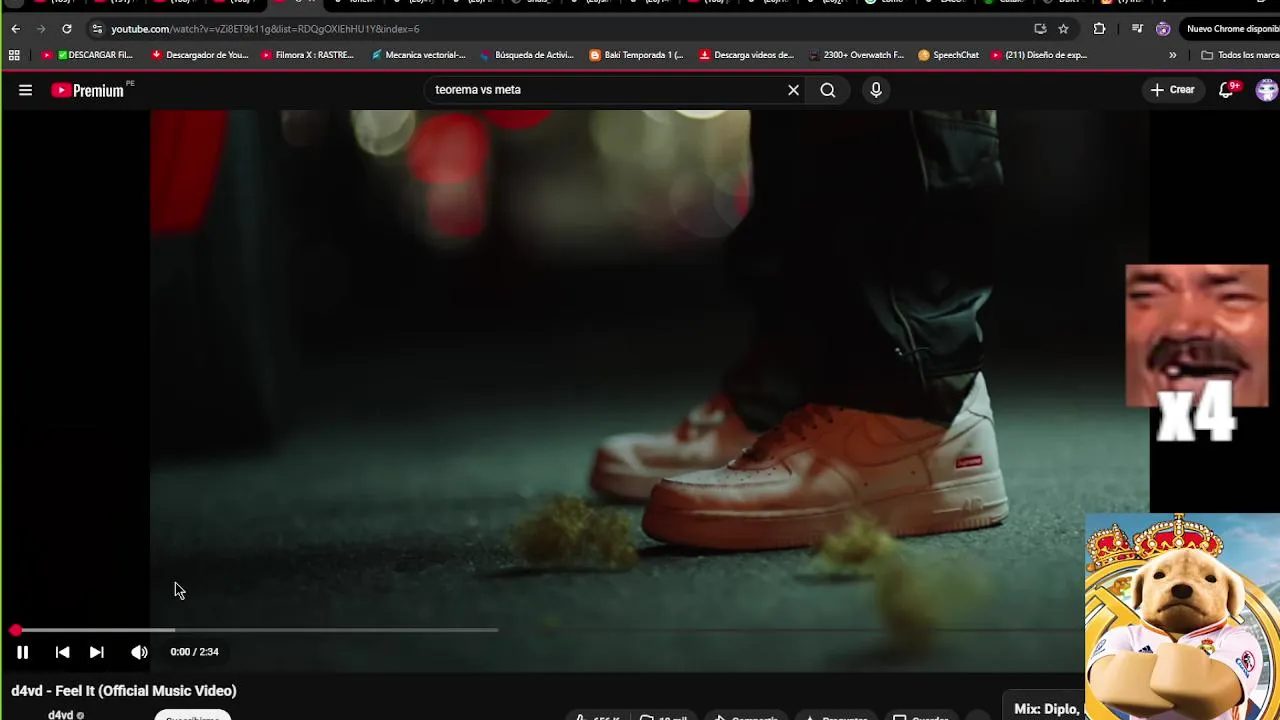Skip to previous video in playlist

[x=62, y=652]
